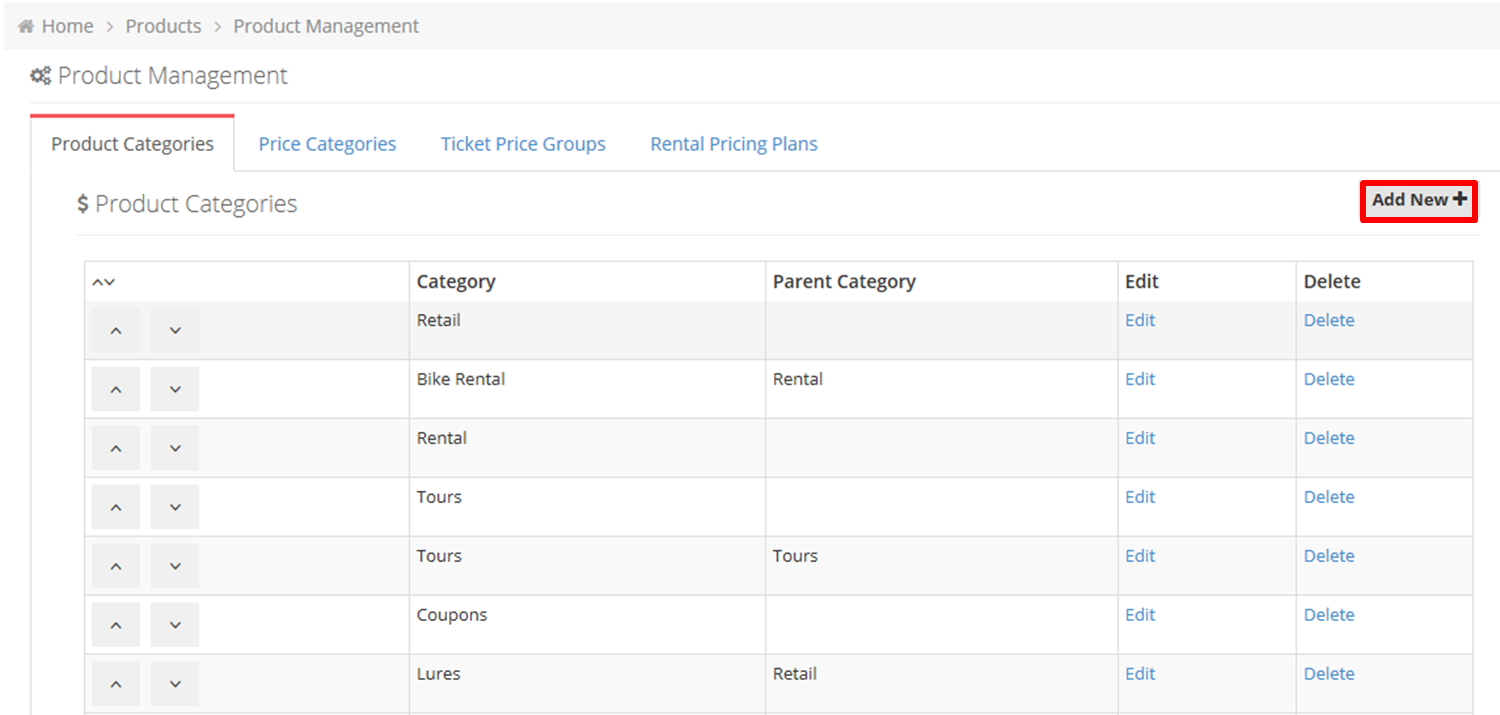Open Products in the breadcrumb
1500x715 pixels.
coord(163,27)
